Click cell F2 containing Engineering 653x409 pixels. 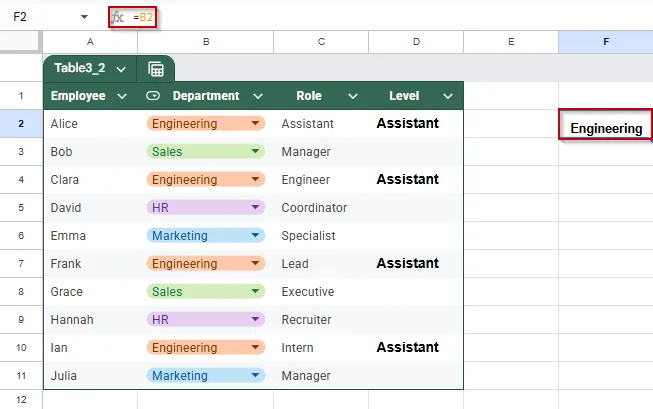point(606,124)
